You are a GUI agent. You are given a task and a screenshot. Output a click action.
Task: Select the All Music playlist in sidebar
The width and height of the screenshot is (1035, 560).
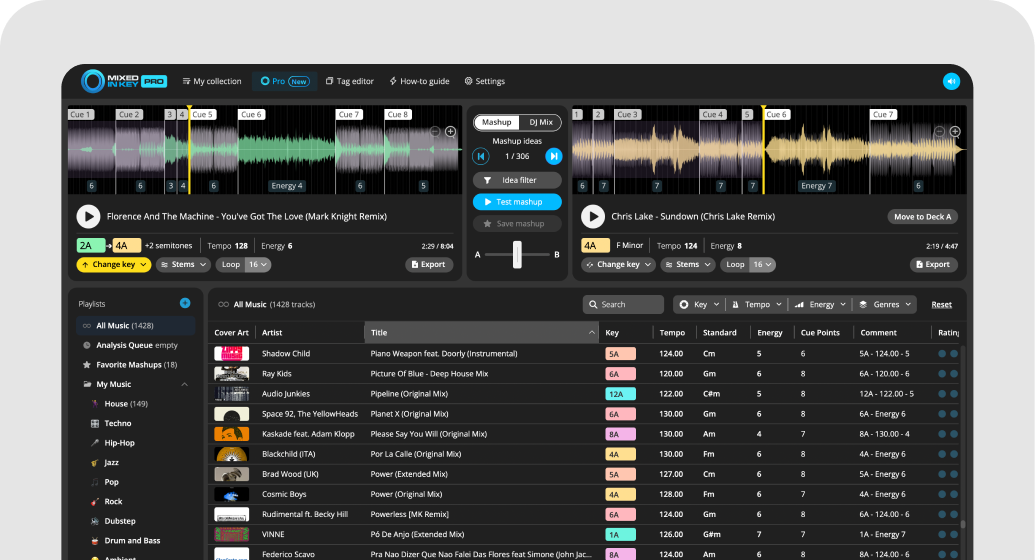[135, 326]
